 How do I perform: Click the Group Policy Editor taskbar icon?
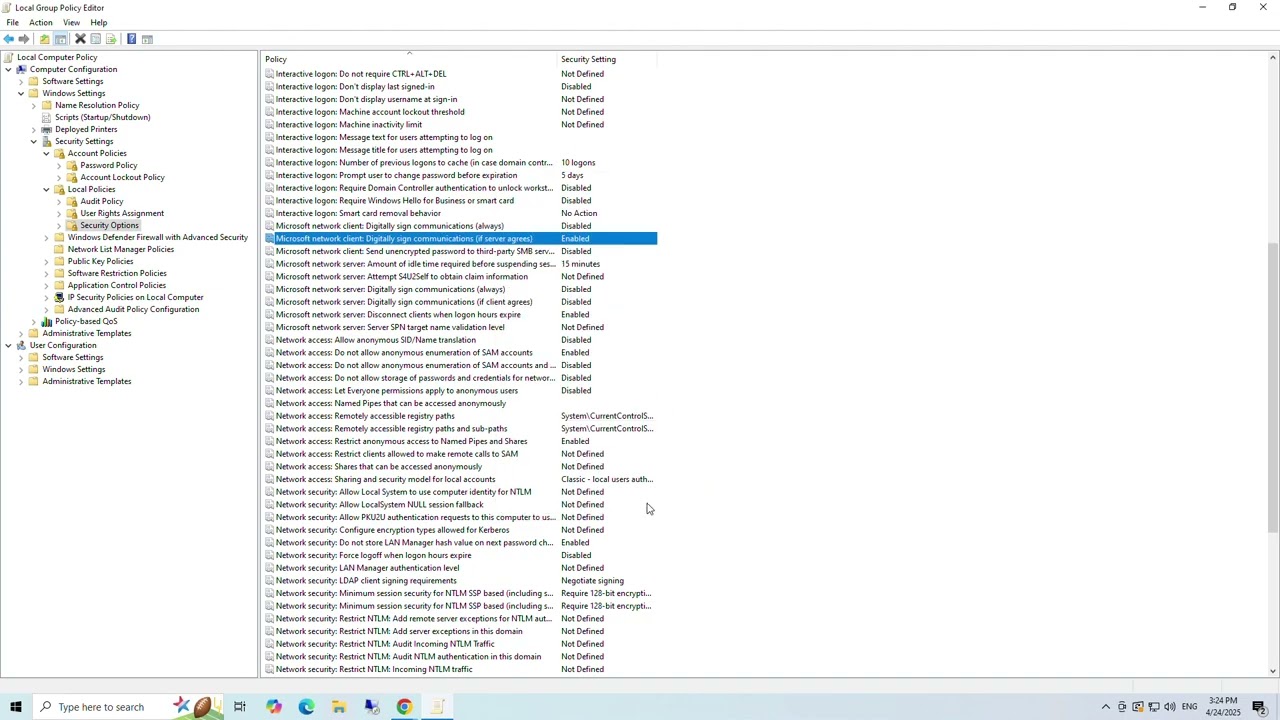(437, 707)
